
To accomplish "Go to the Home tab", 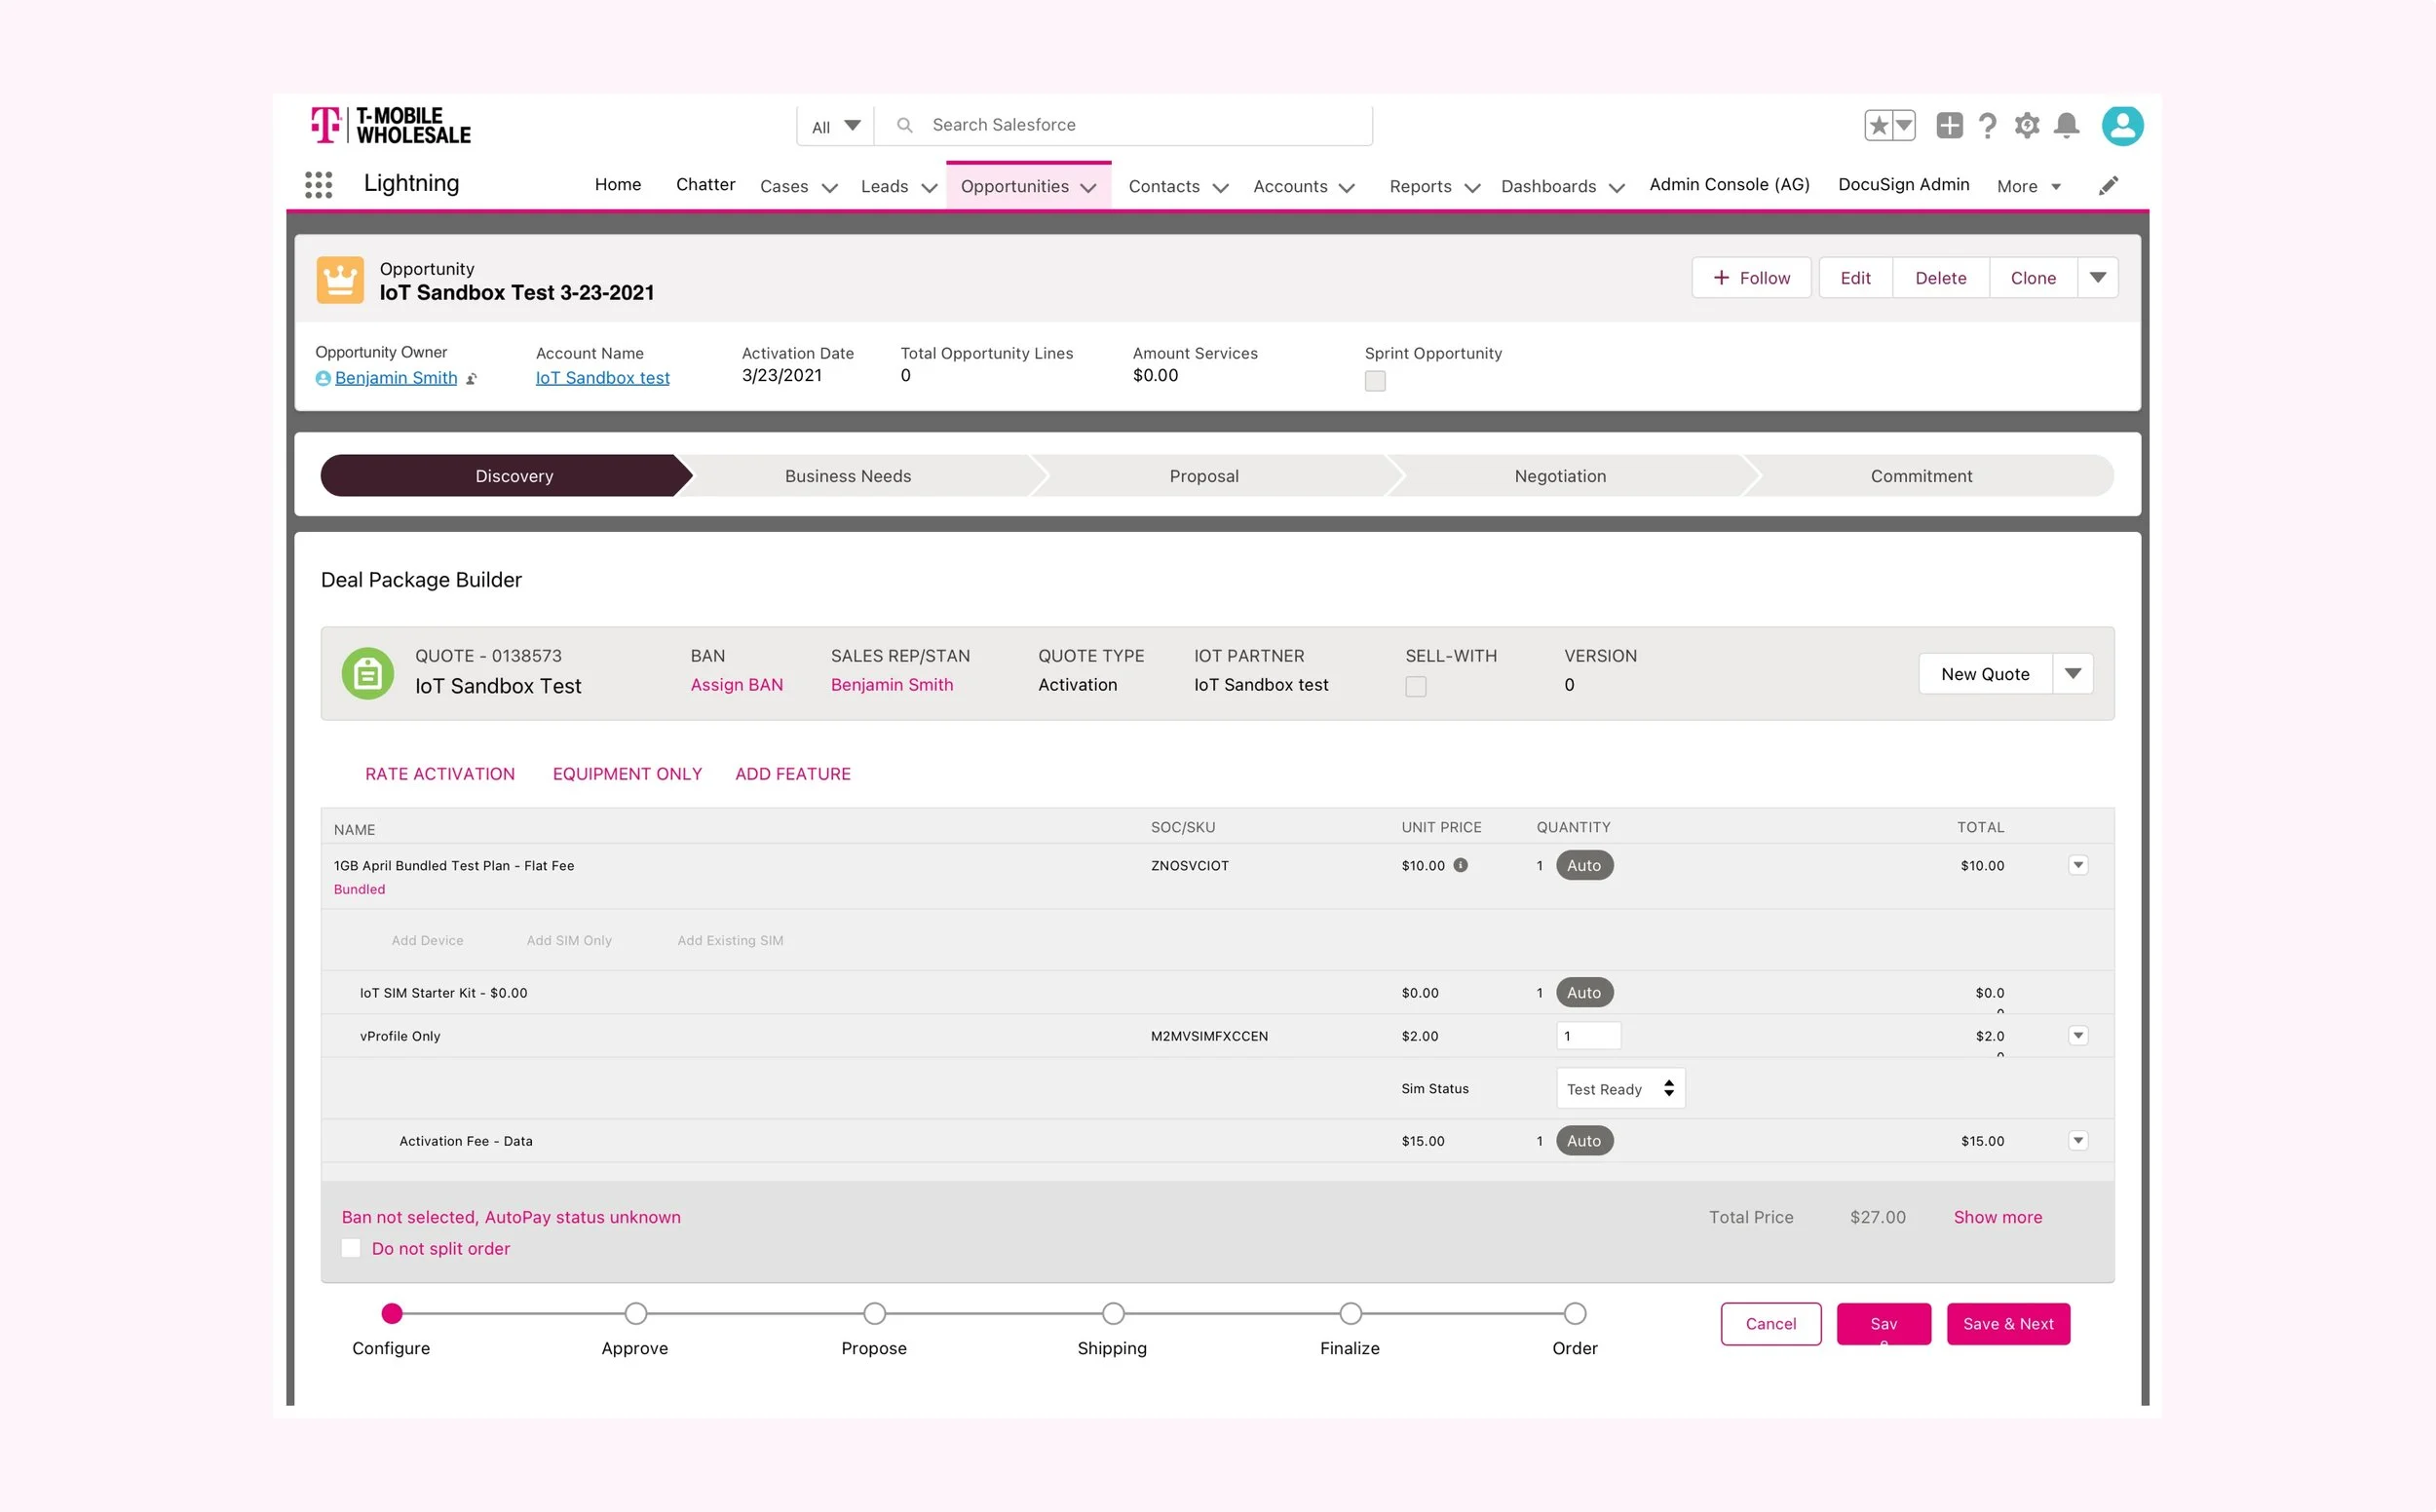I will tap(618, 184).
